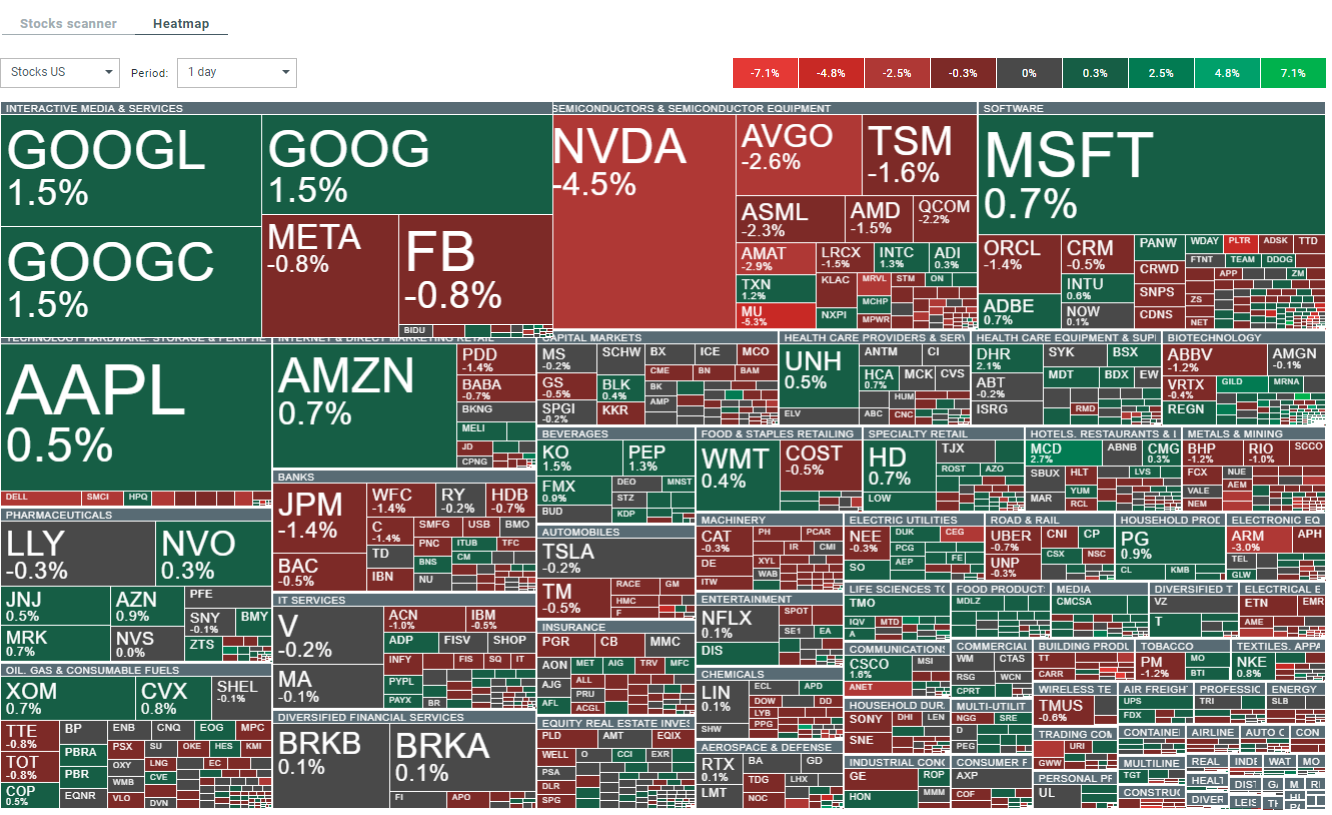Open the AMZN stock tile
This screenshot has width=1332, height=815.
coord(364,400)
